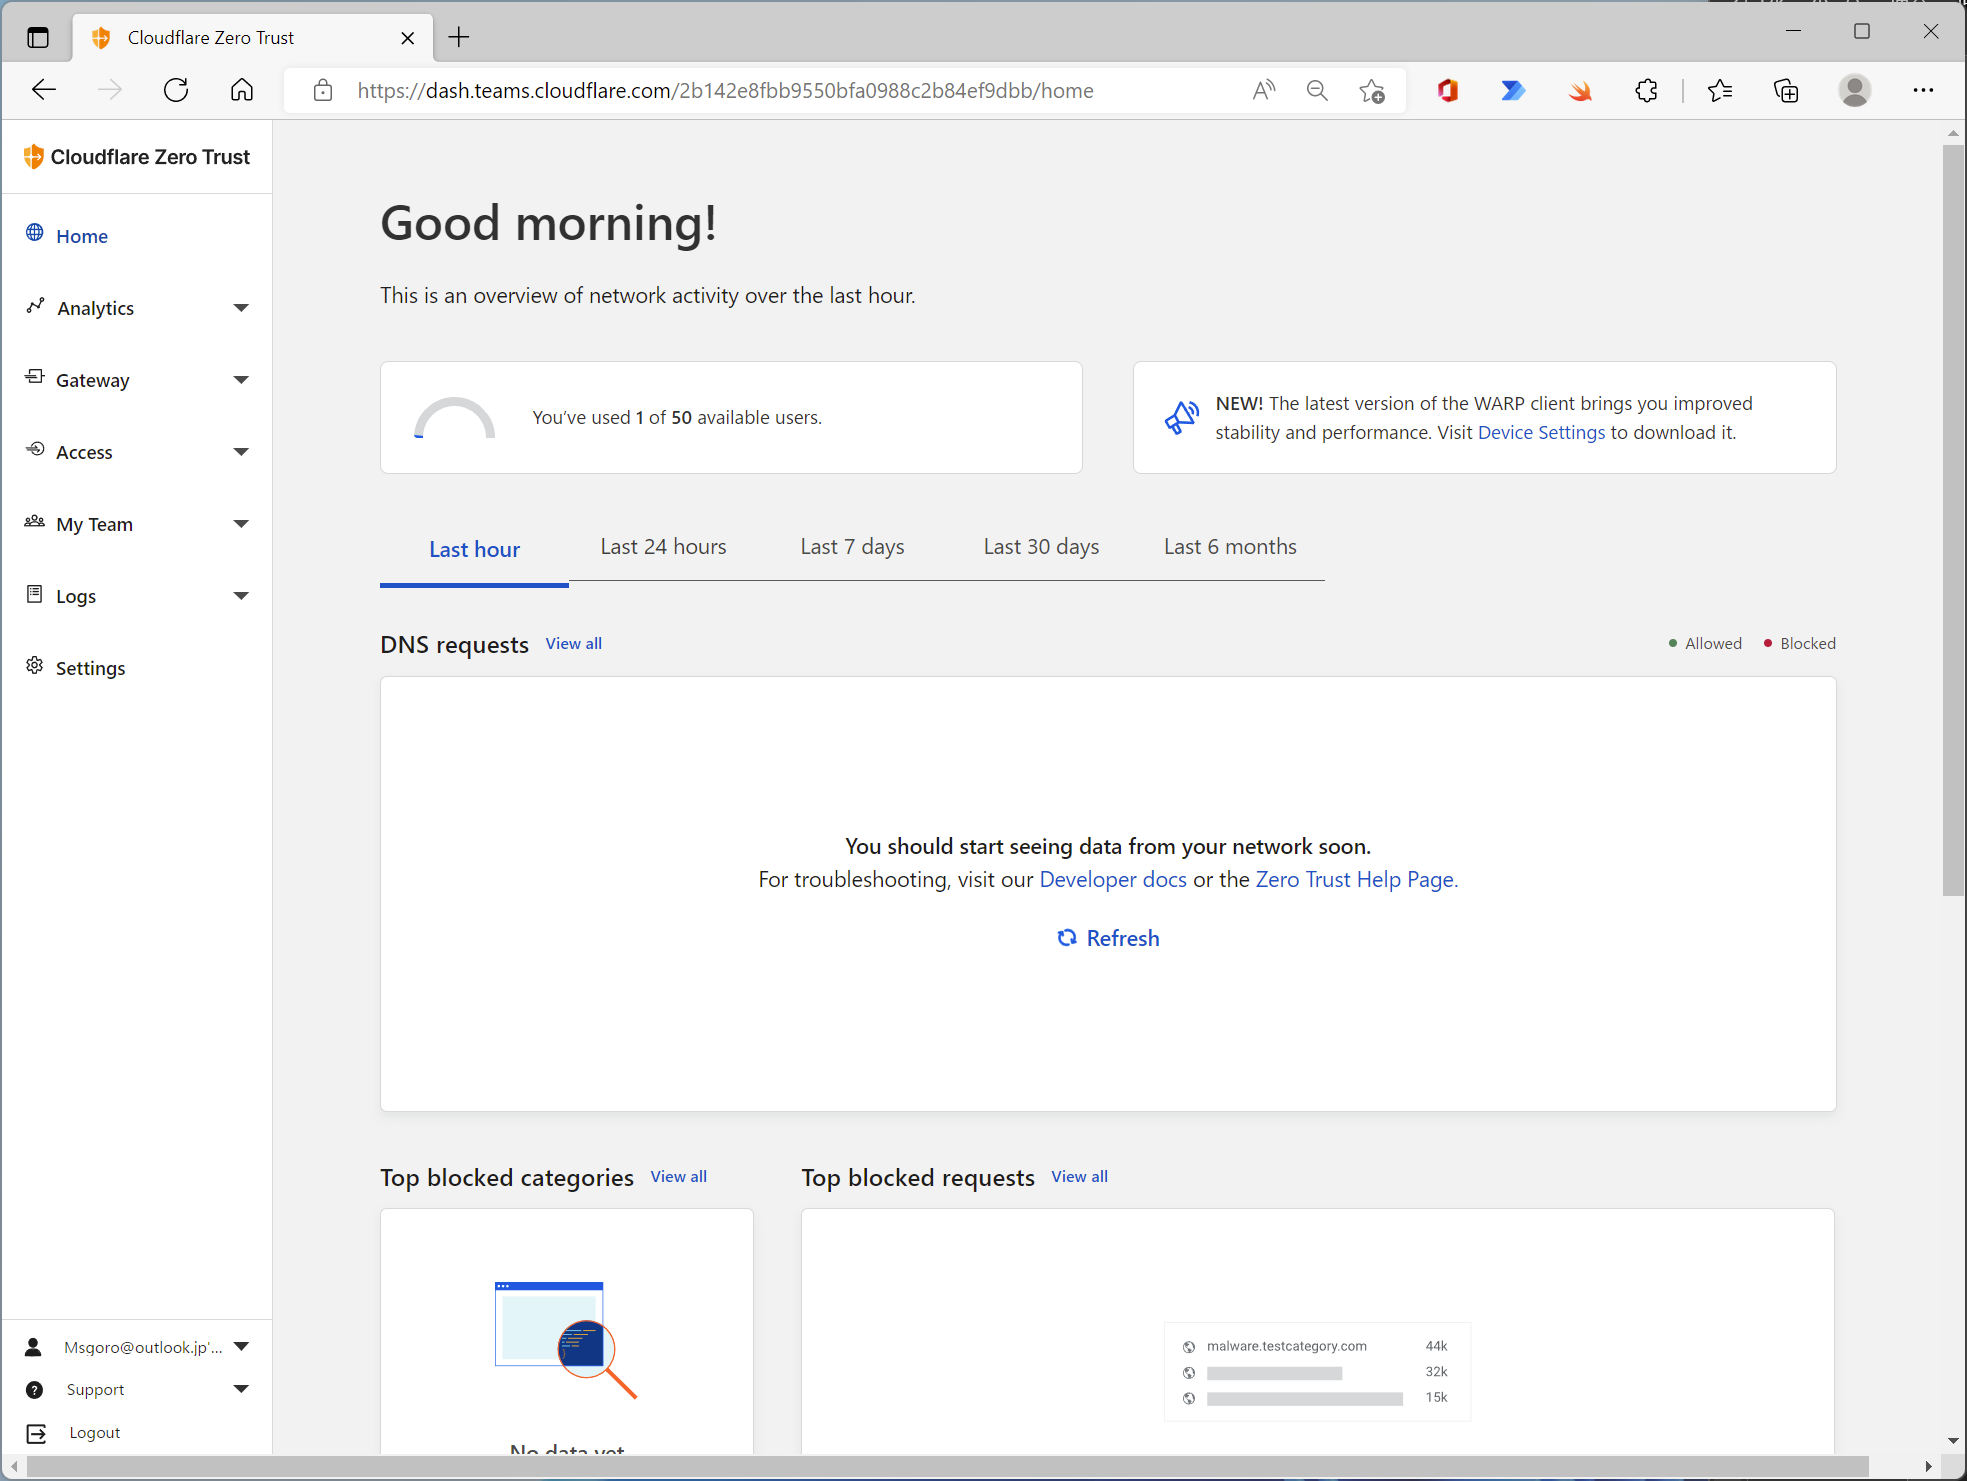The height and width of the screenshot is (1481, 1967).
Task: View all top blocked categories
Action: [679, 1177]
